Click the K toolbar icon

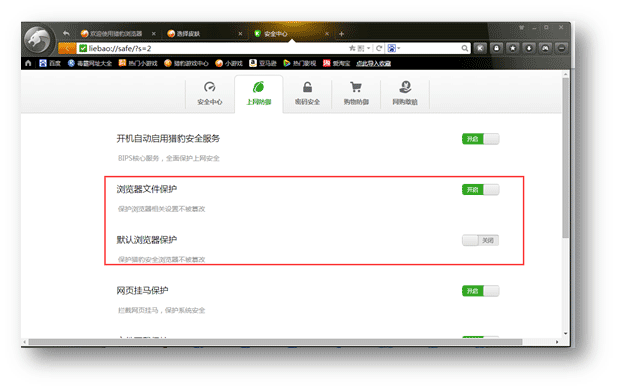pos(480,48)
